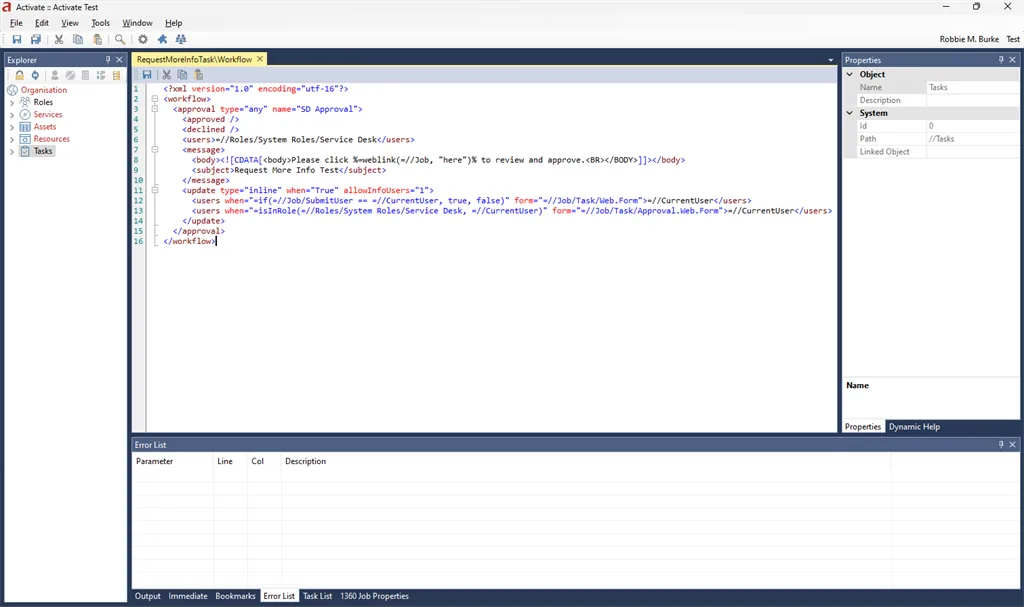1024x607 pixels.
Task: Collapse the System section in Properties
Action: 850,113
